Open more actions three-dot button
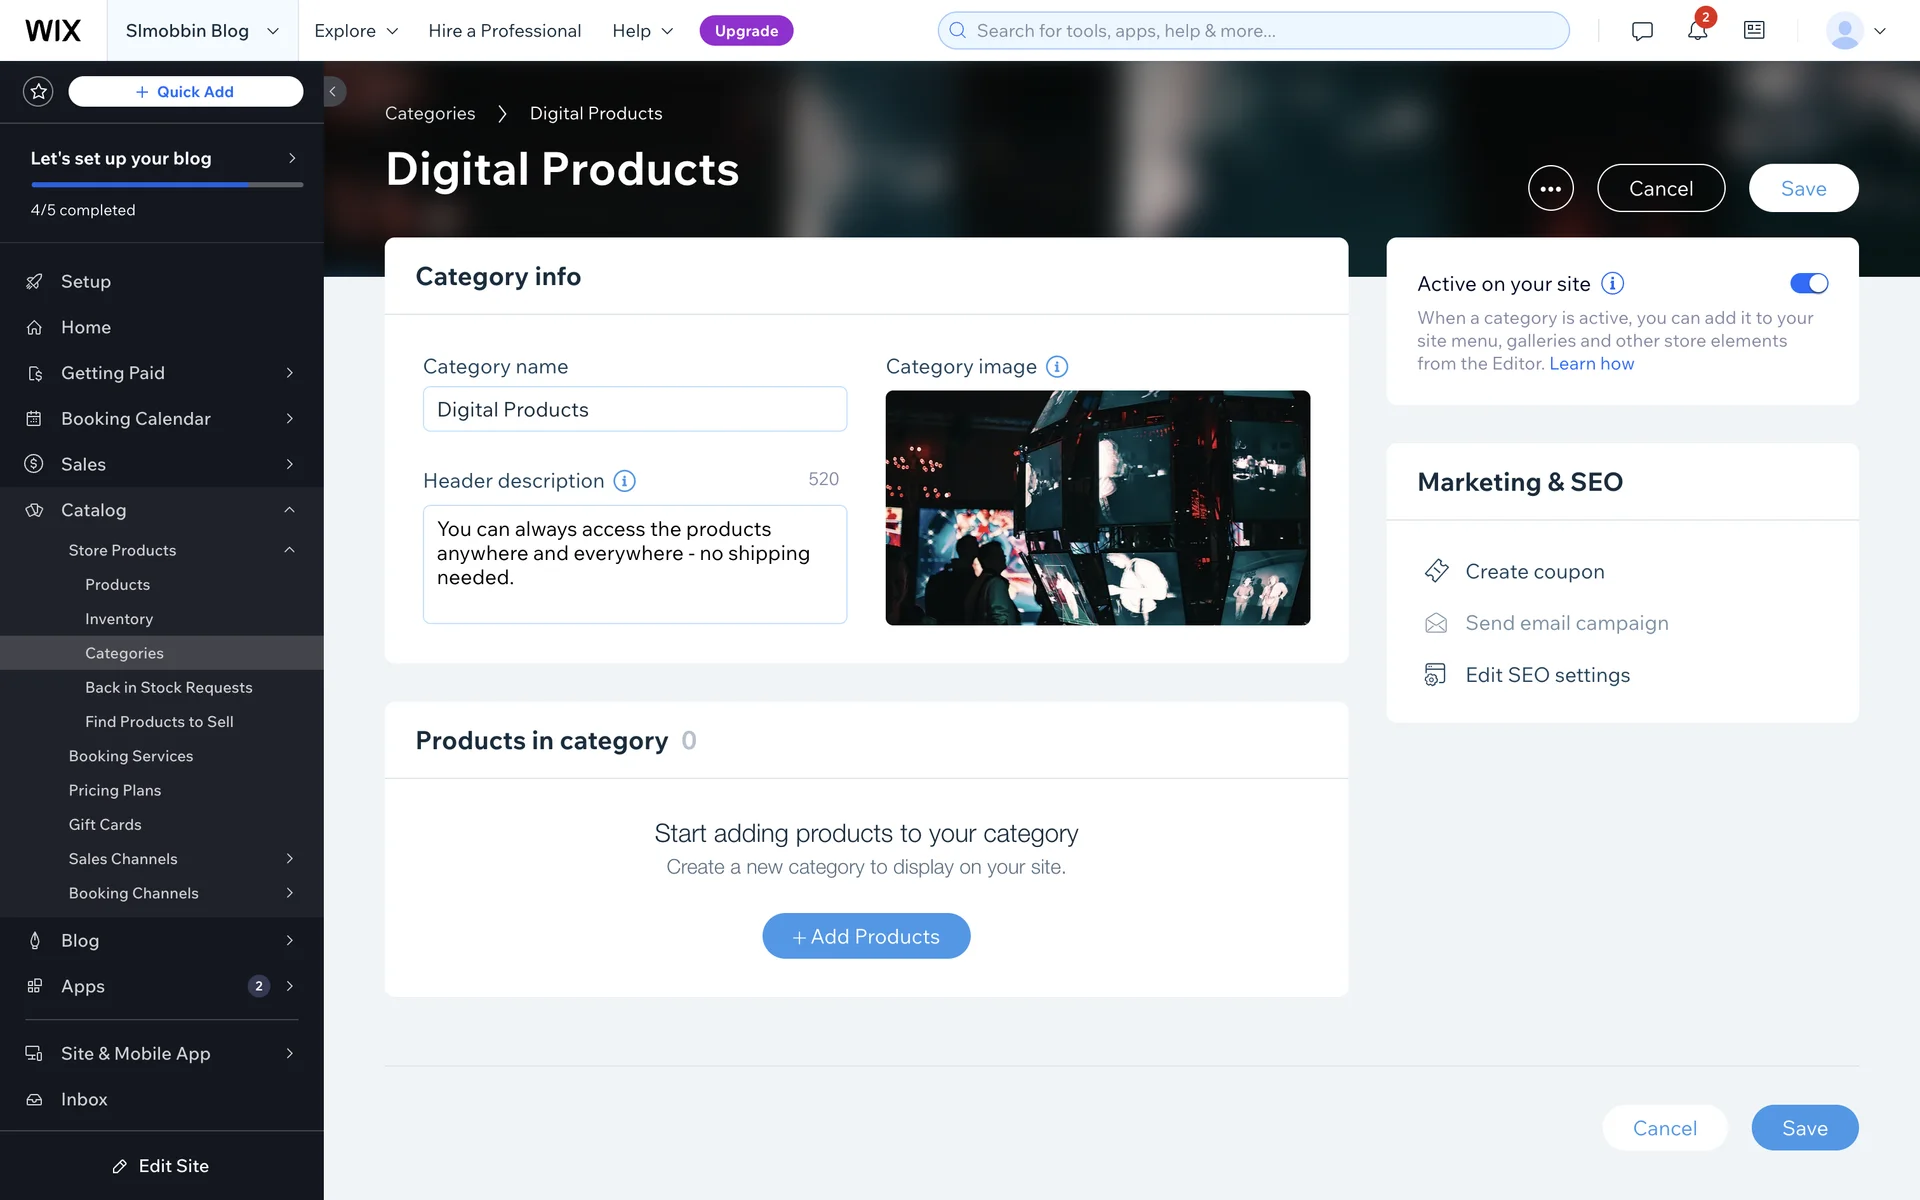Viewport: 1920px width, 1200px height. tap(1550, 188)
